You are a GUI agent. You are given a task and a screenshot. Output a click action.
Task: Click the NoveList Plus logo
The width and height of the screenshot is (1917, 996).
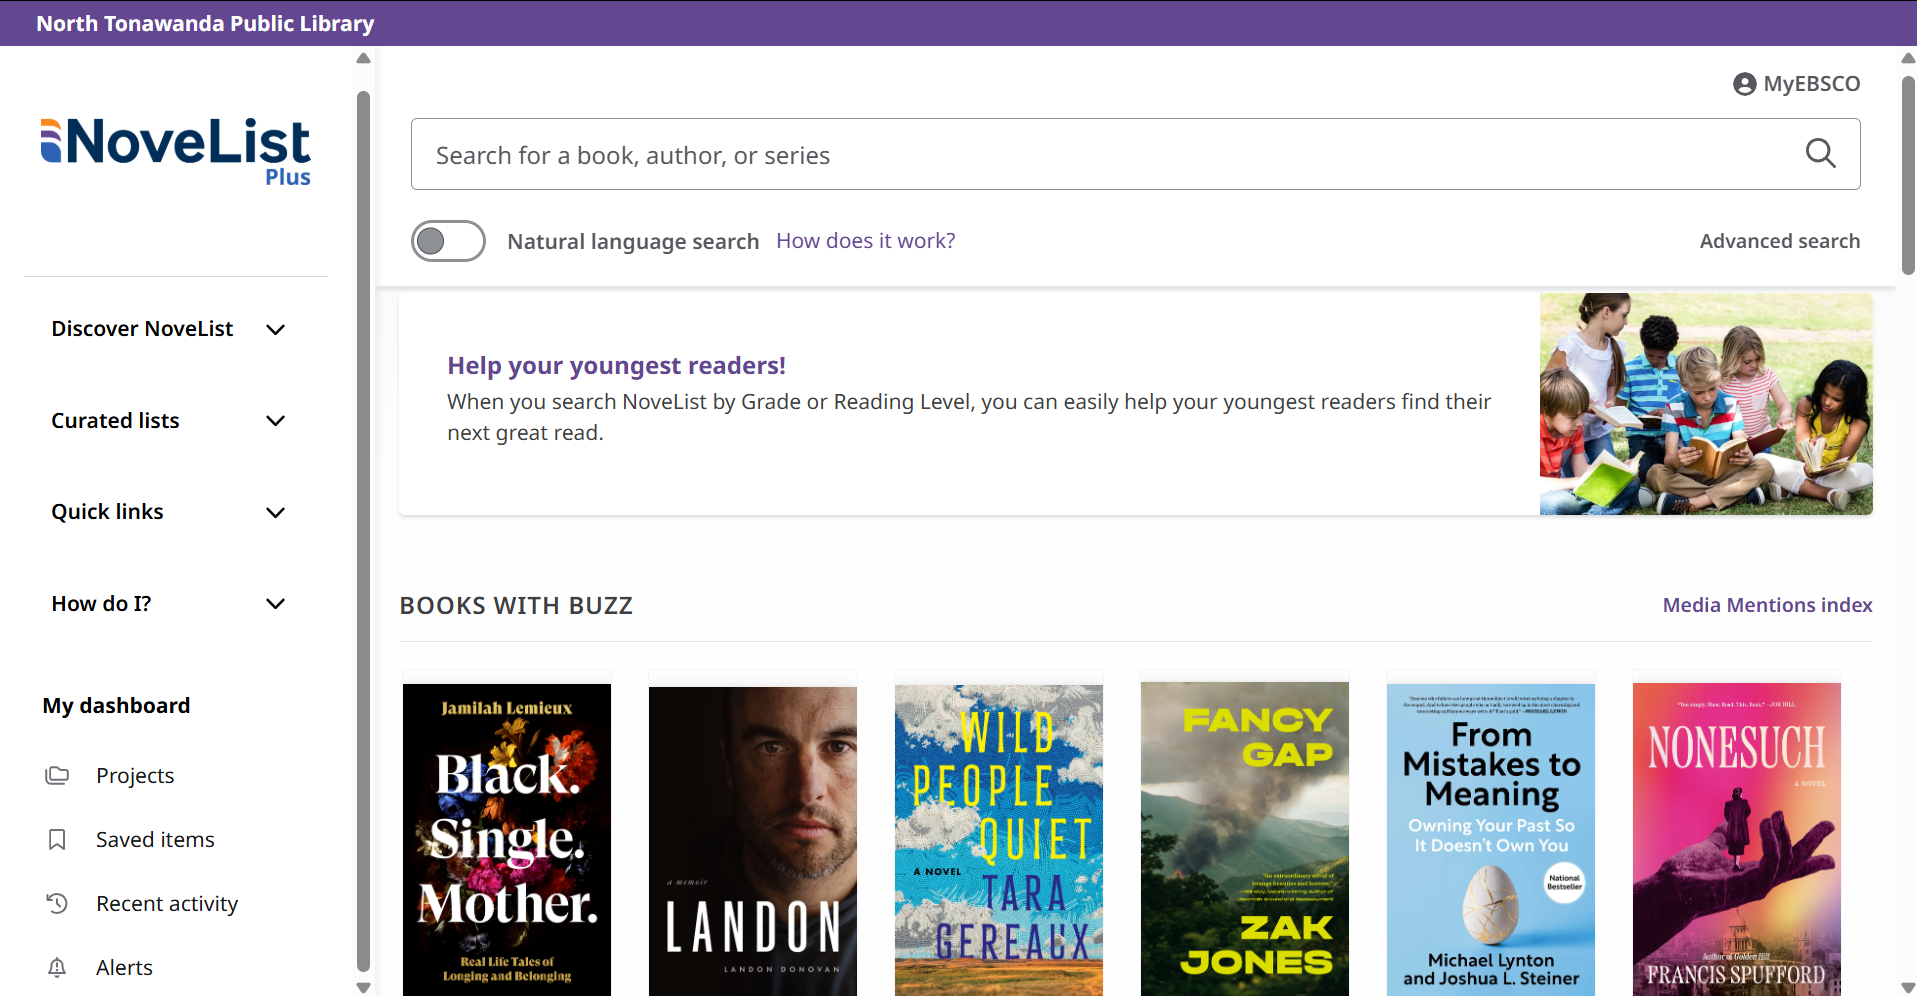pyautogui.click(x=175, y=152)
